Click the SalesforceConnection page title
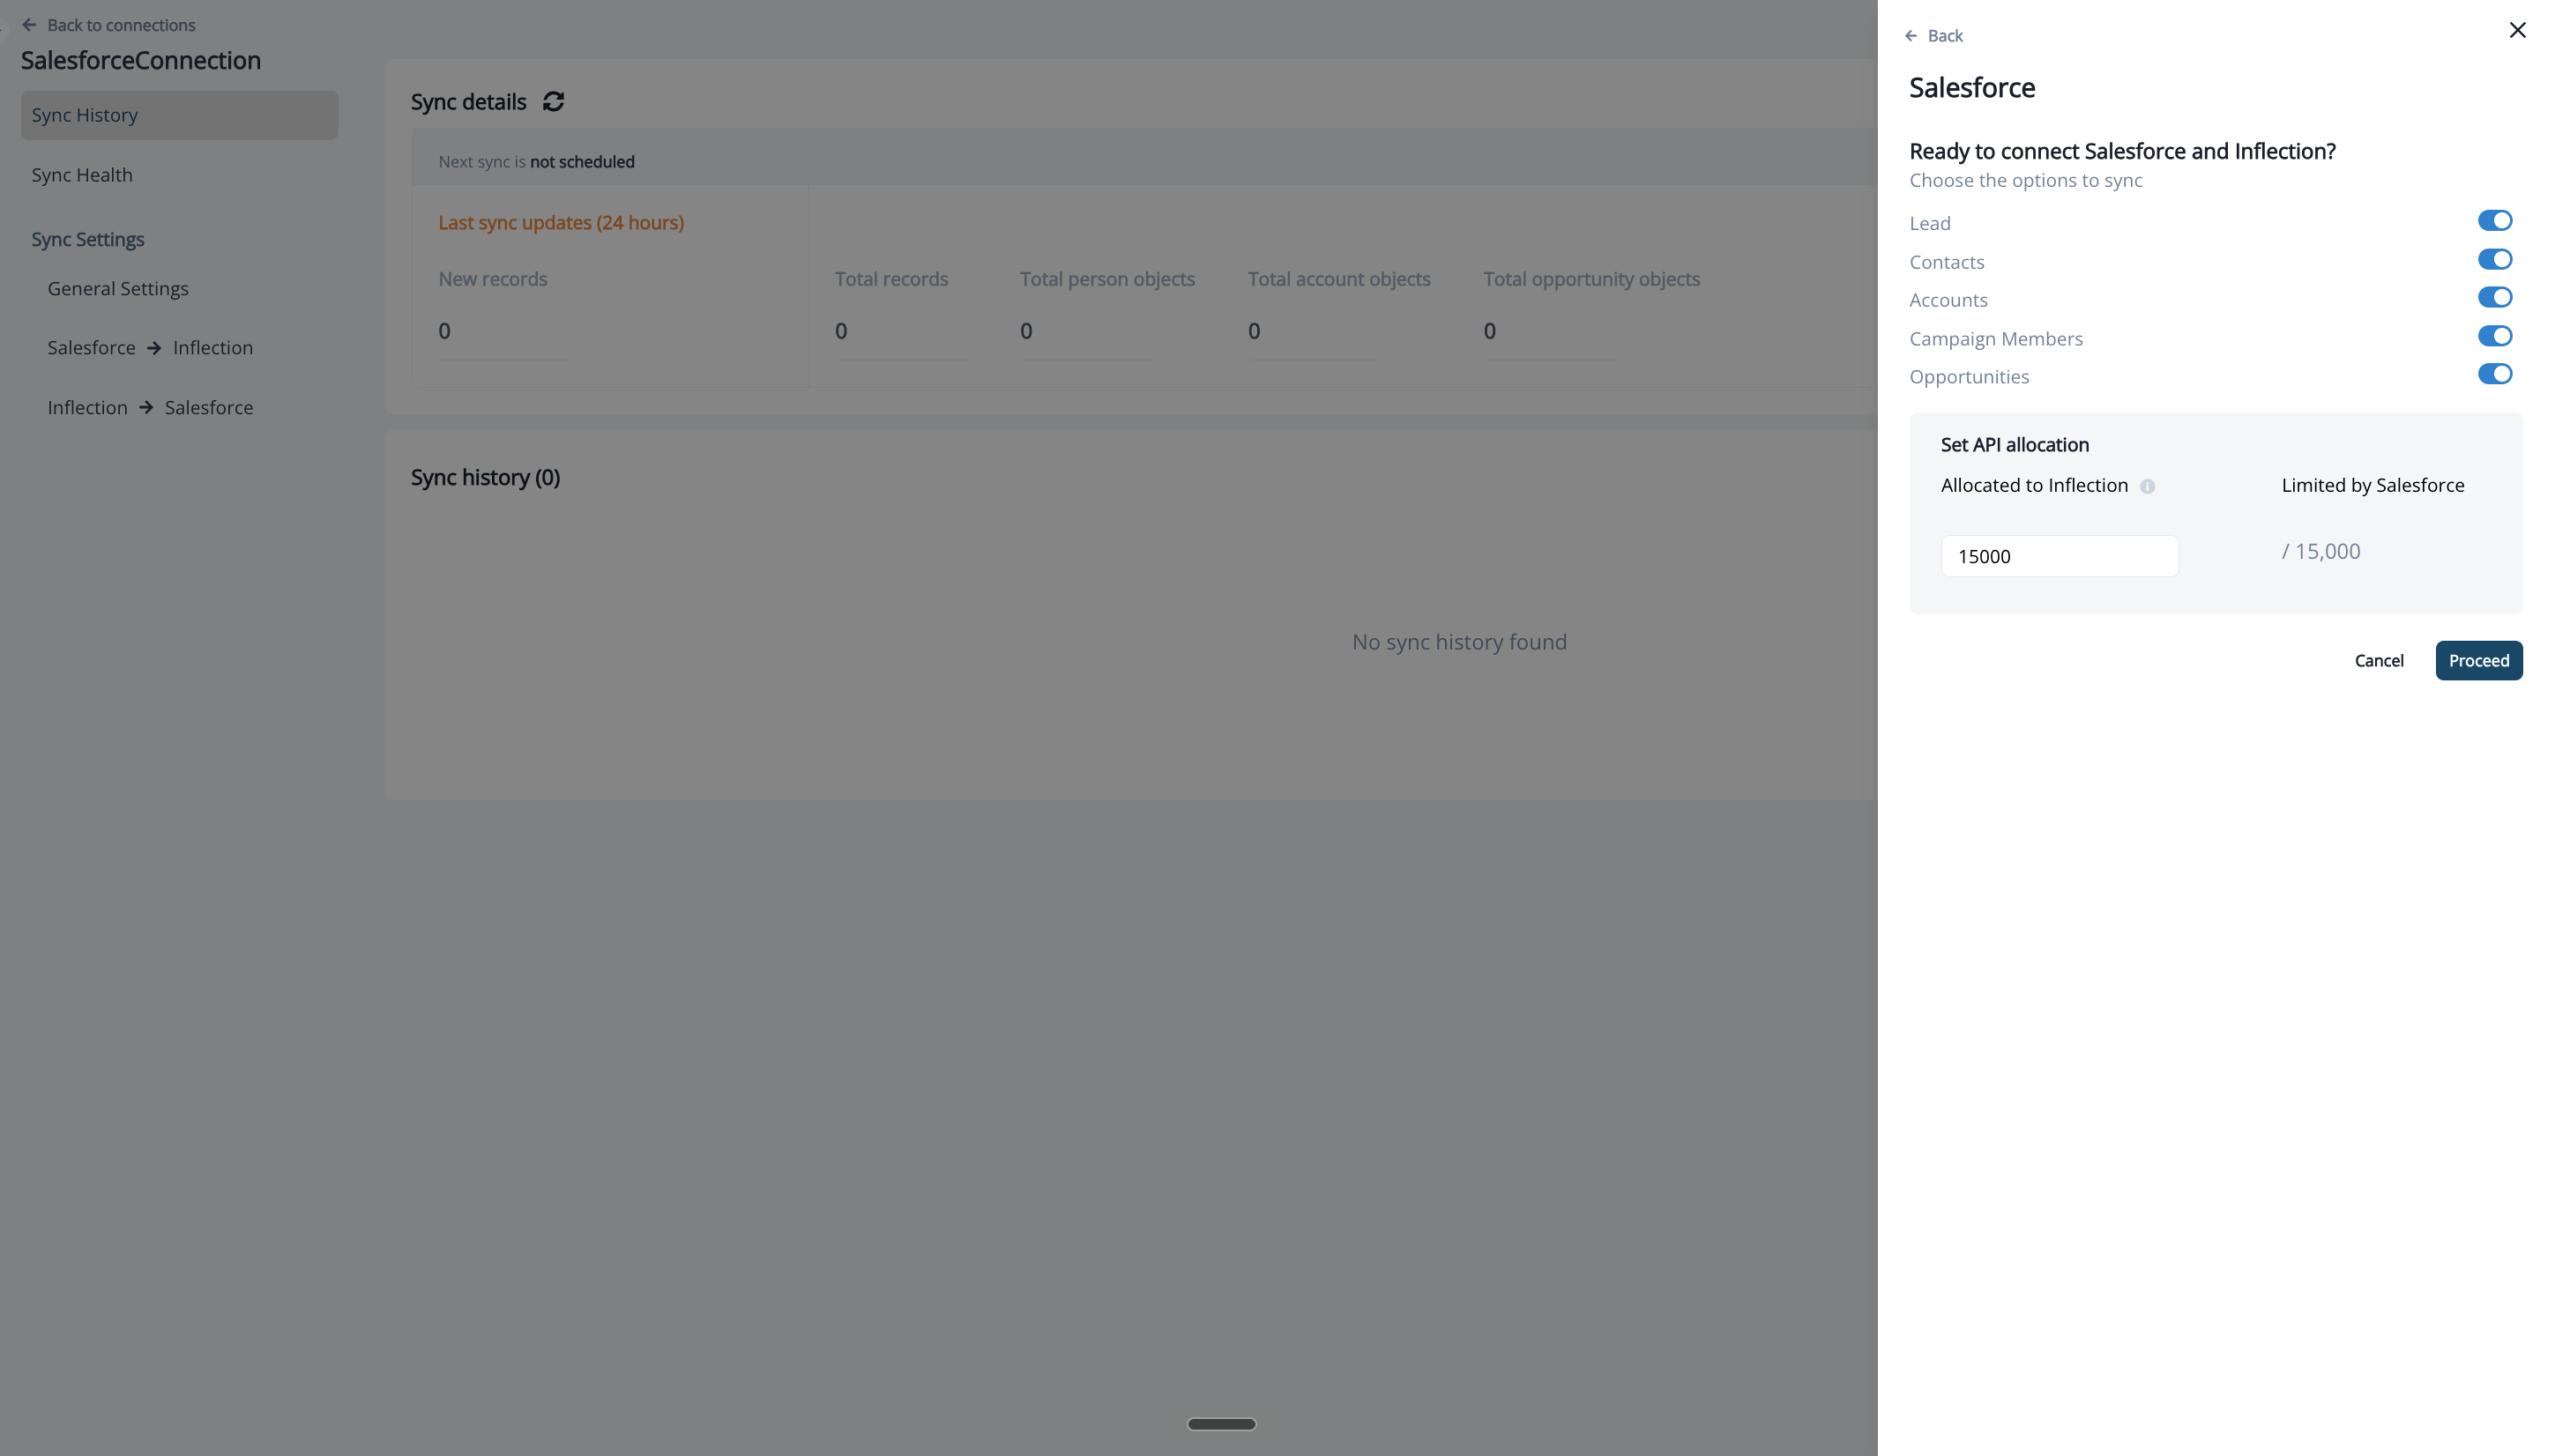Image resolution: width=2555 pixels, height=1456 pixels. click(141, 60)
